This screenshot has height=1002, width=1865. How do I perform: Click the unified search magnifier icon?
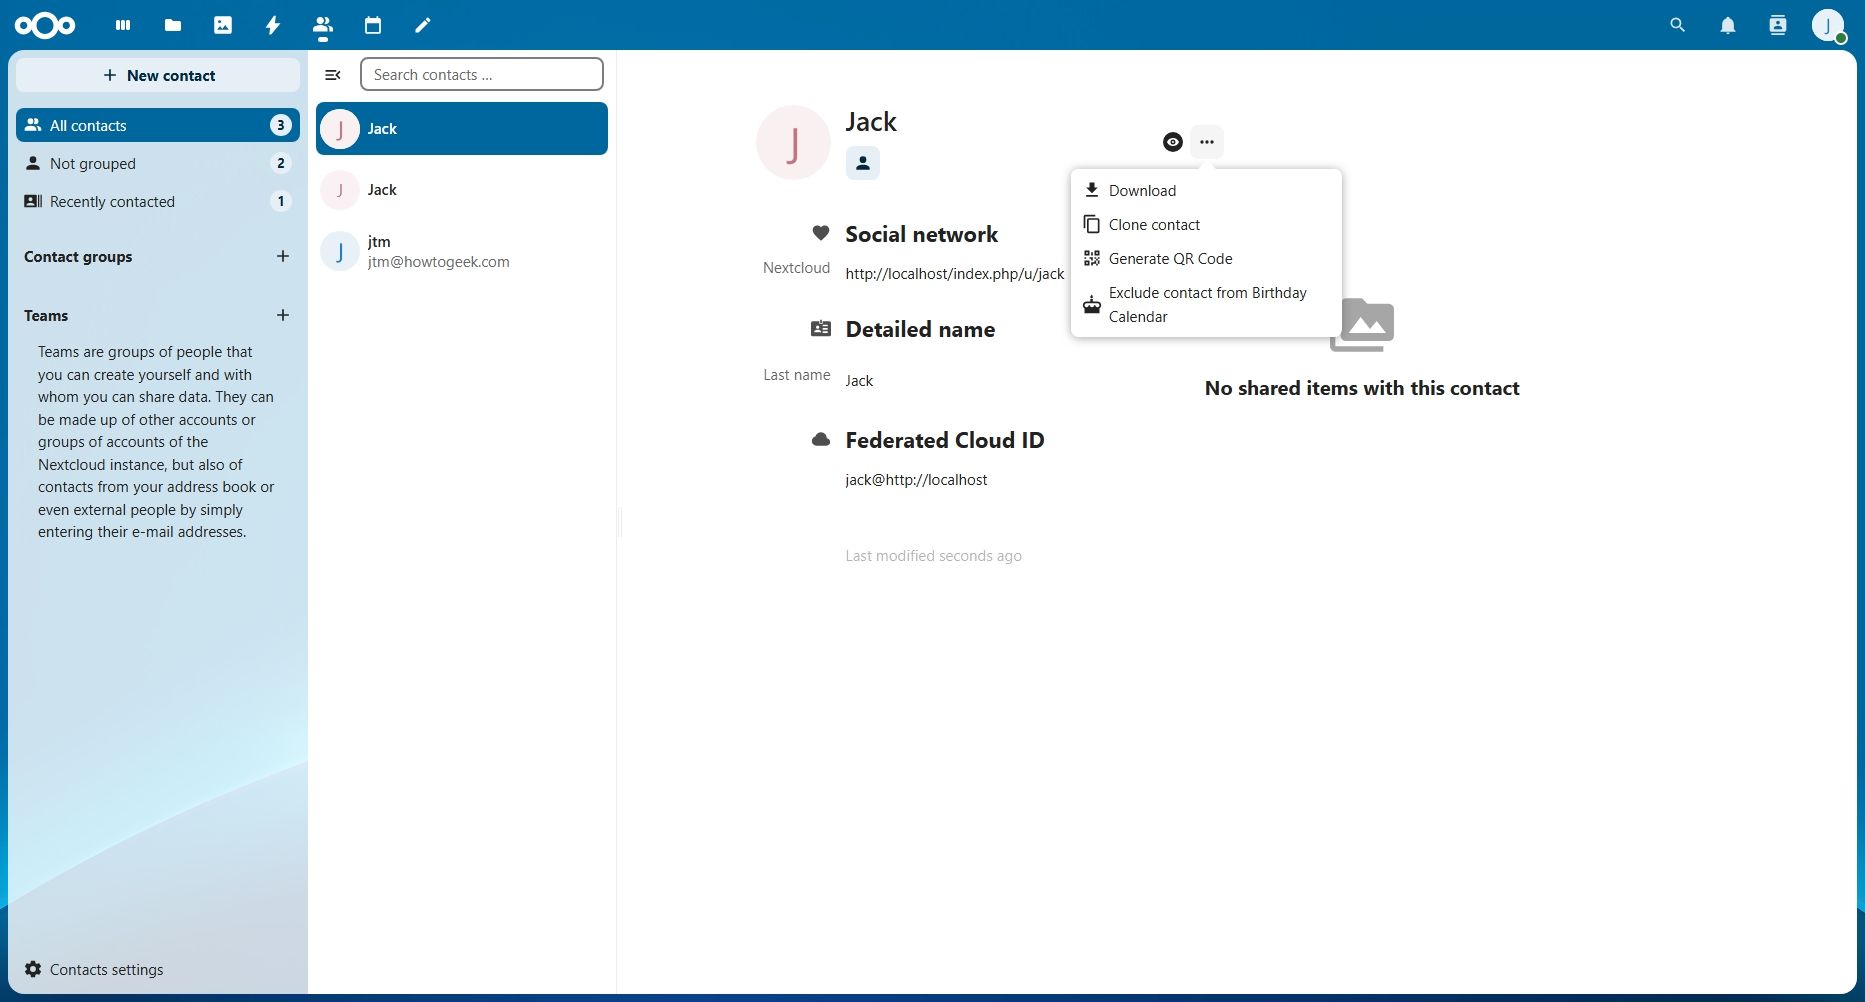point(1677,26)
